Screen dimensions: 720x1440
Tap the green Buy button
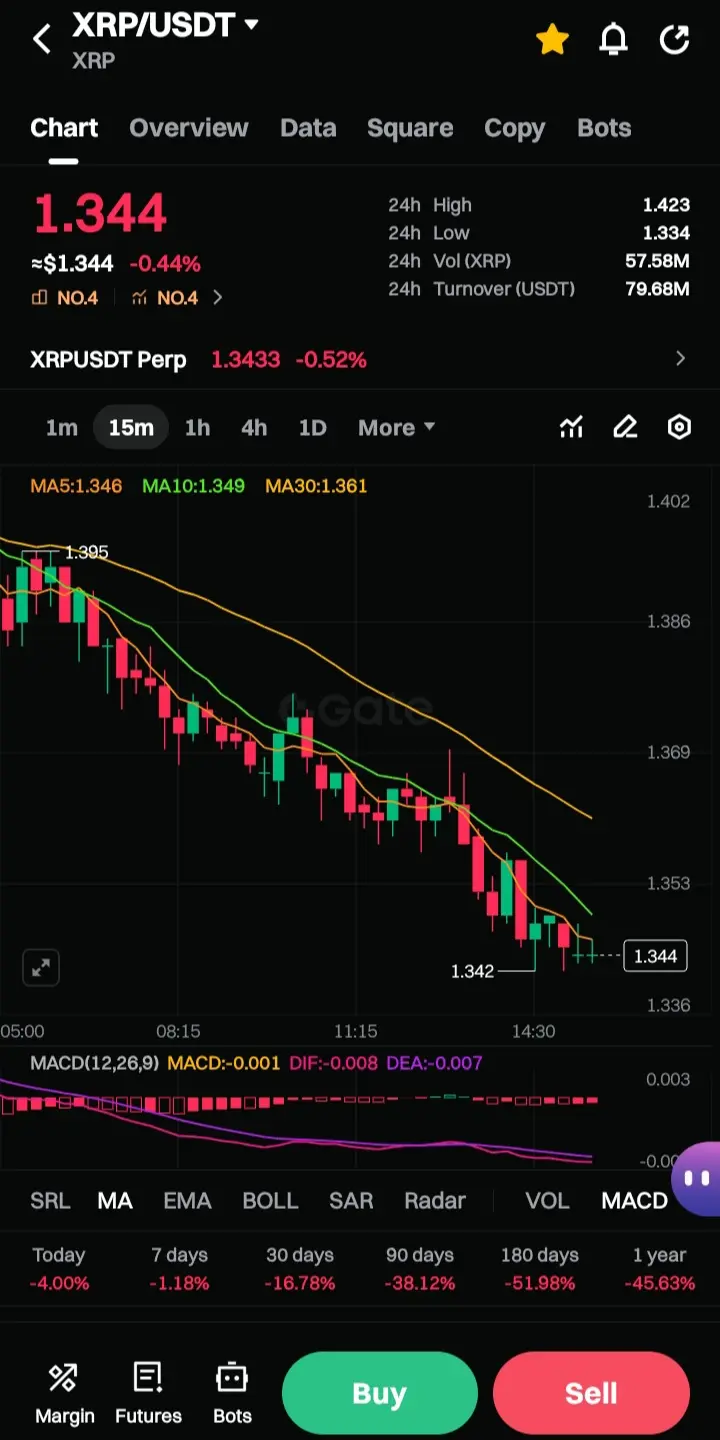tap(380, 1393)
